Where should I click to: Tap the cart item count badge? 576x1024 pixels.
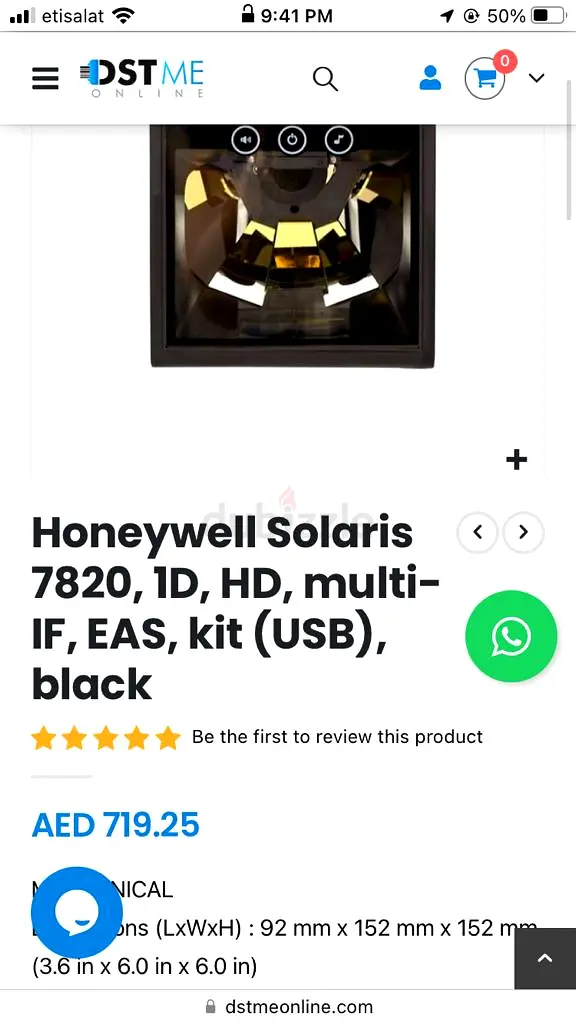tap(504, 62)
